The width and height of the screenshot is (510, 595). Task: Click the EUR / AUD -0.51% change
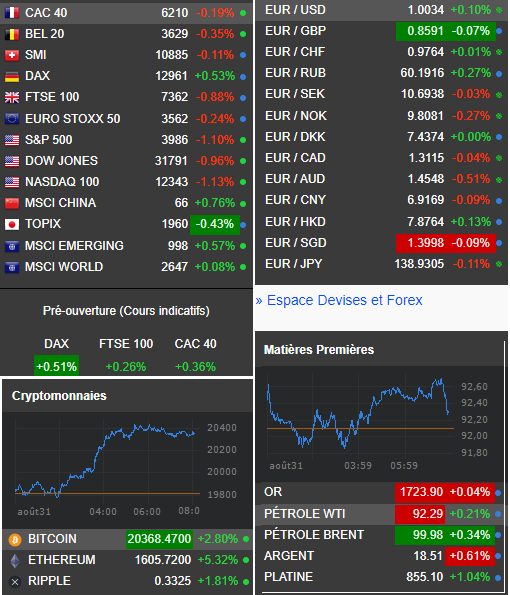coord(471,179)
